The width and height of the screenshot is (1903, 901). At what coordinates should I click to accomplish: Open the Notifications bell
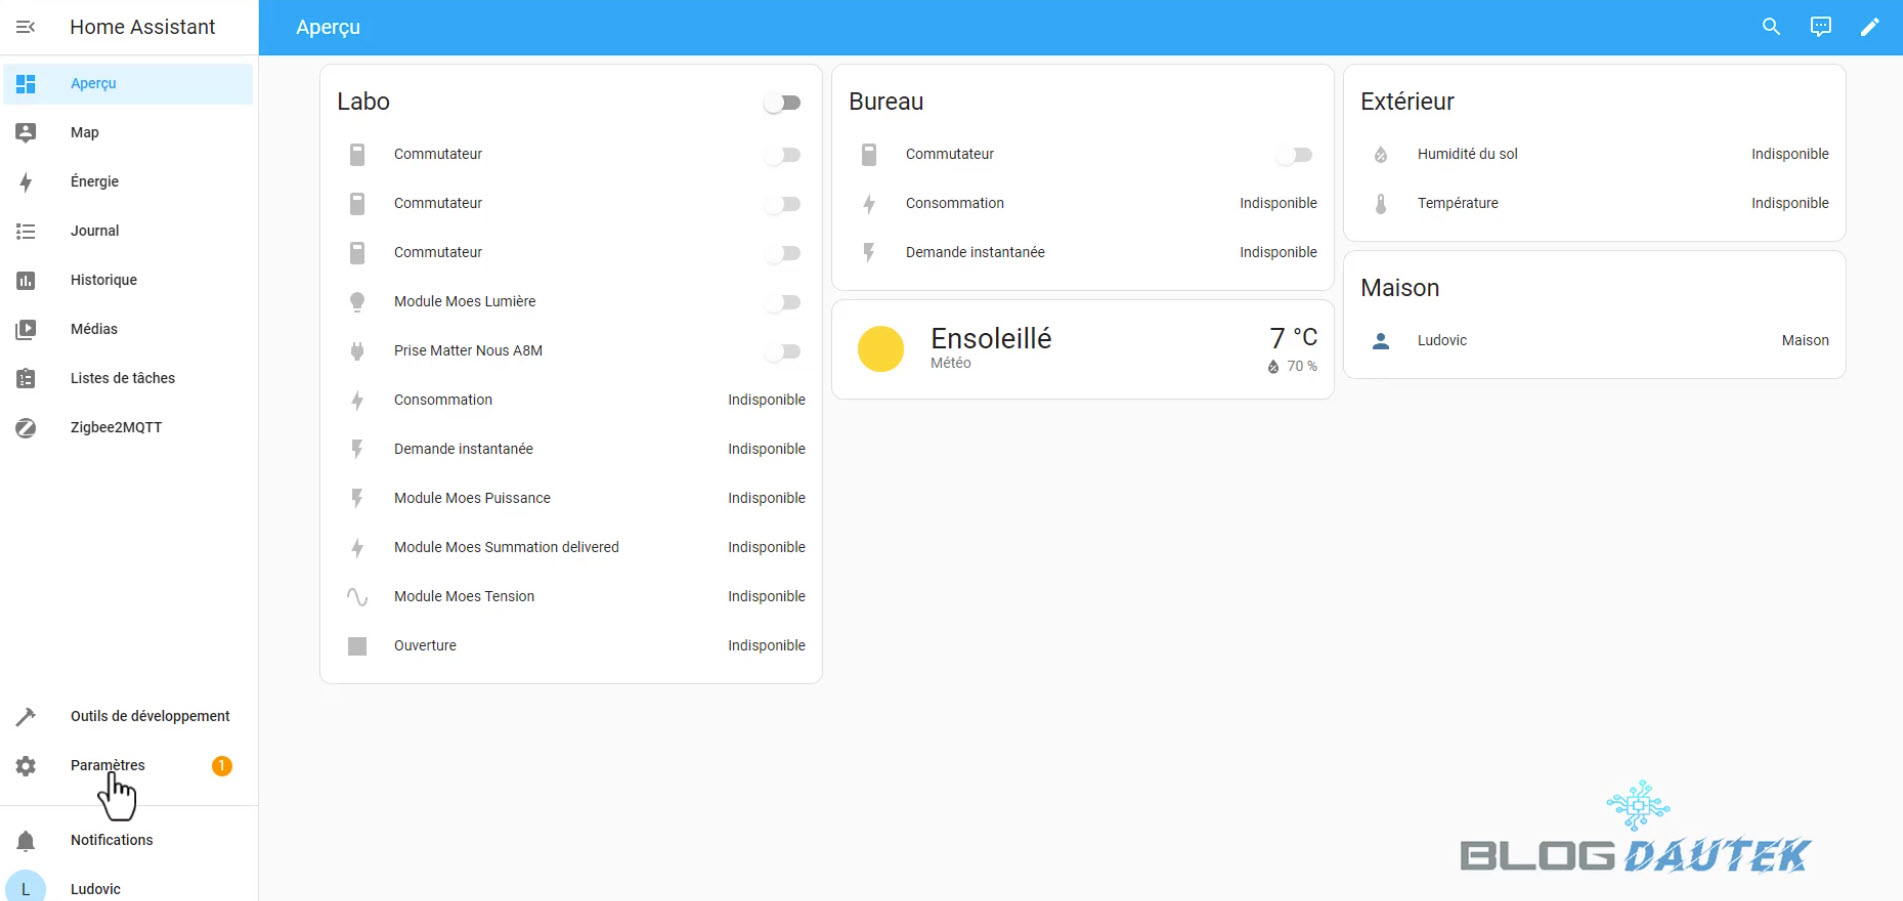pyautogui.click(x=26, y=841)
